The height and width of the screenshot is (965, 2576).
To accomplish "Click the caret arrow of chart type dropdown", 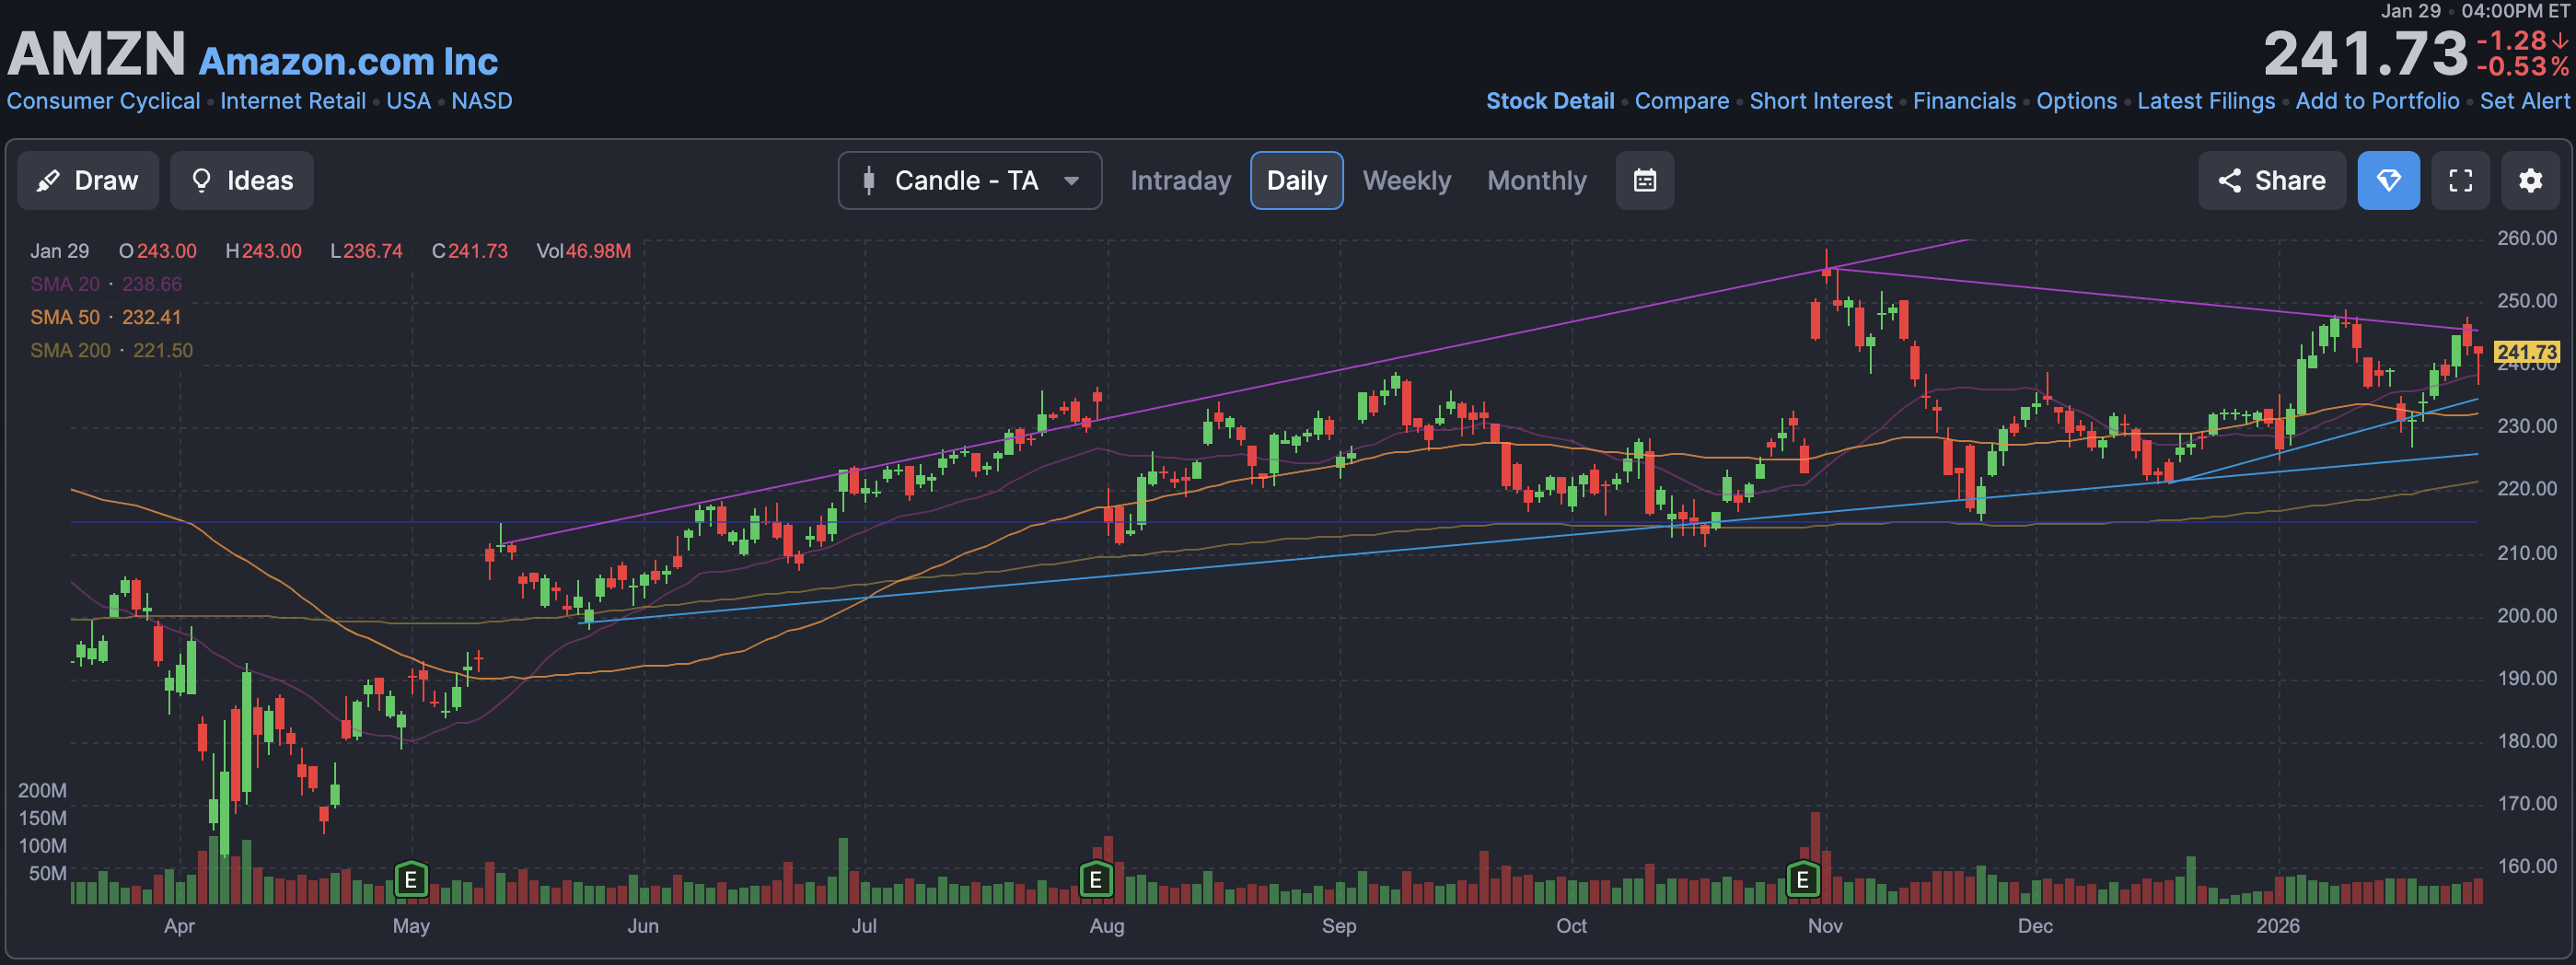I will 1071,181.
